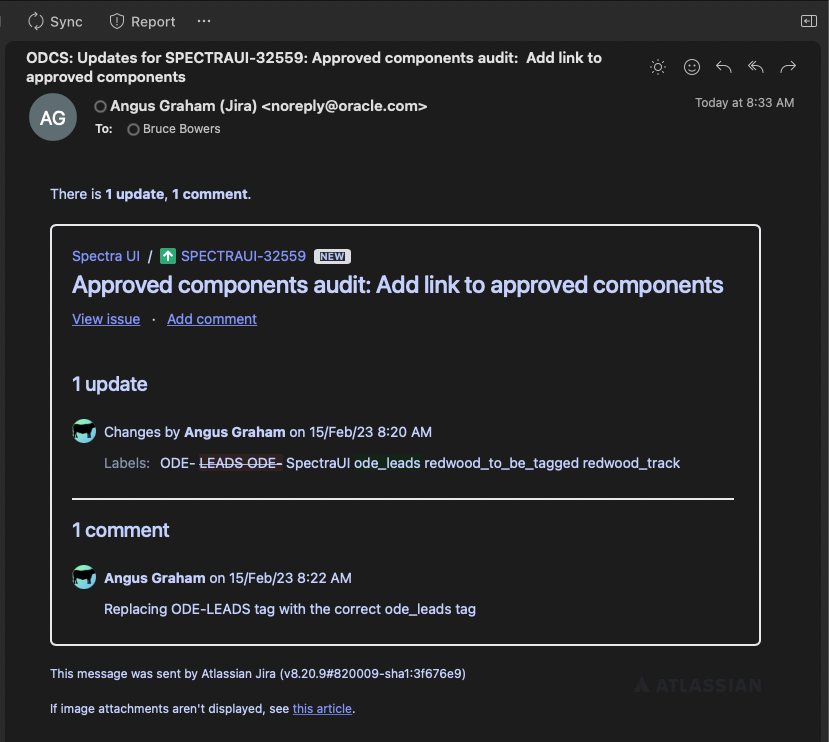Image resolution: width=829 pixels, height=742 pixels.
Task: Click 'This message was sent by Atlassian Jira' text
Action: [258, 674]
